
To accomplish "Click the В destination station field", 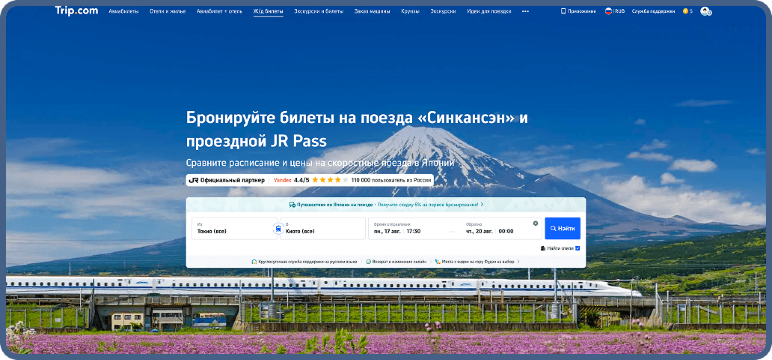I will (x=322, y=228).
